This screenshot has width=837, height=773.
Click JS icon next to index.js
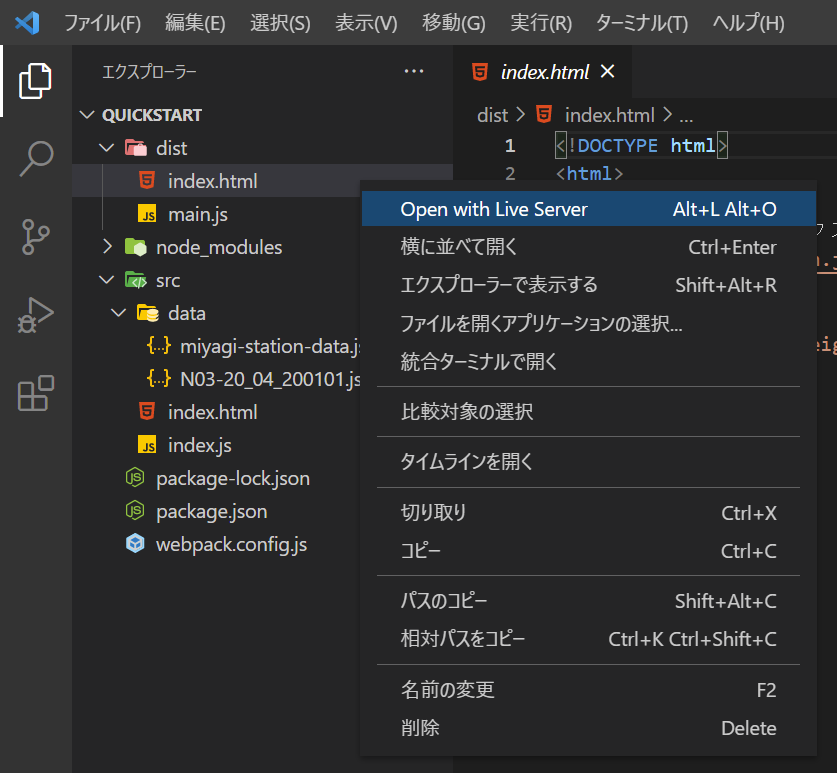(147, 445)
